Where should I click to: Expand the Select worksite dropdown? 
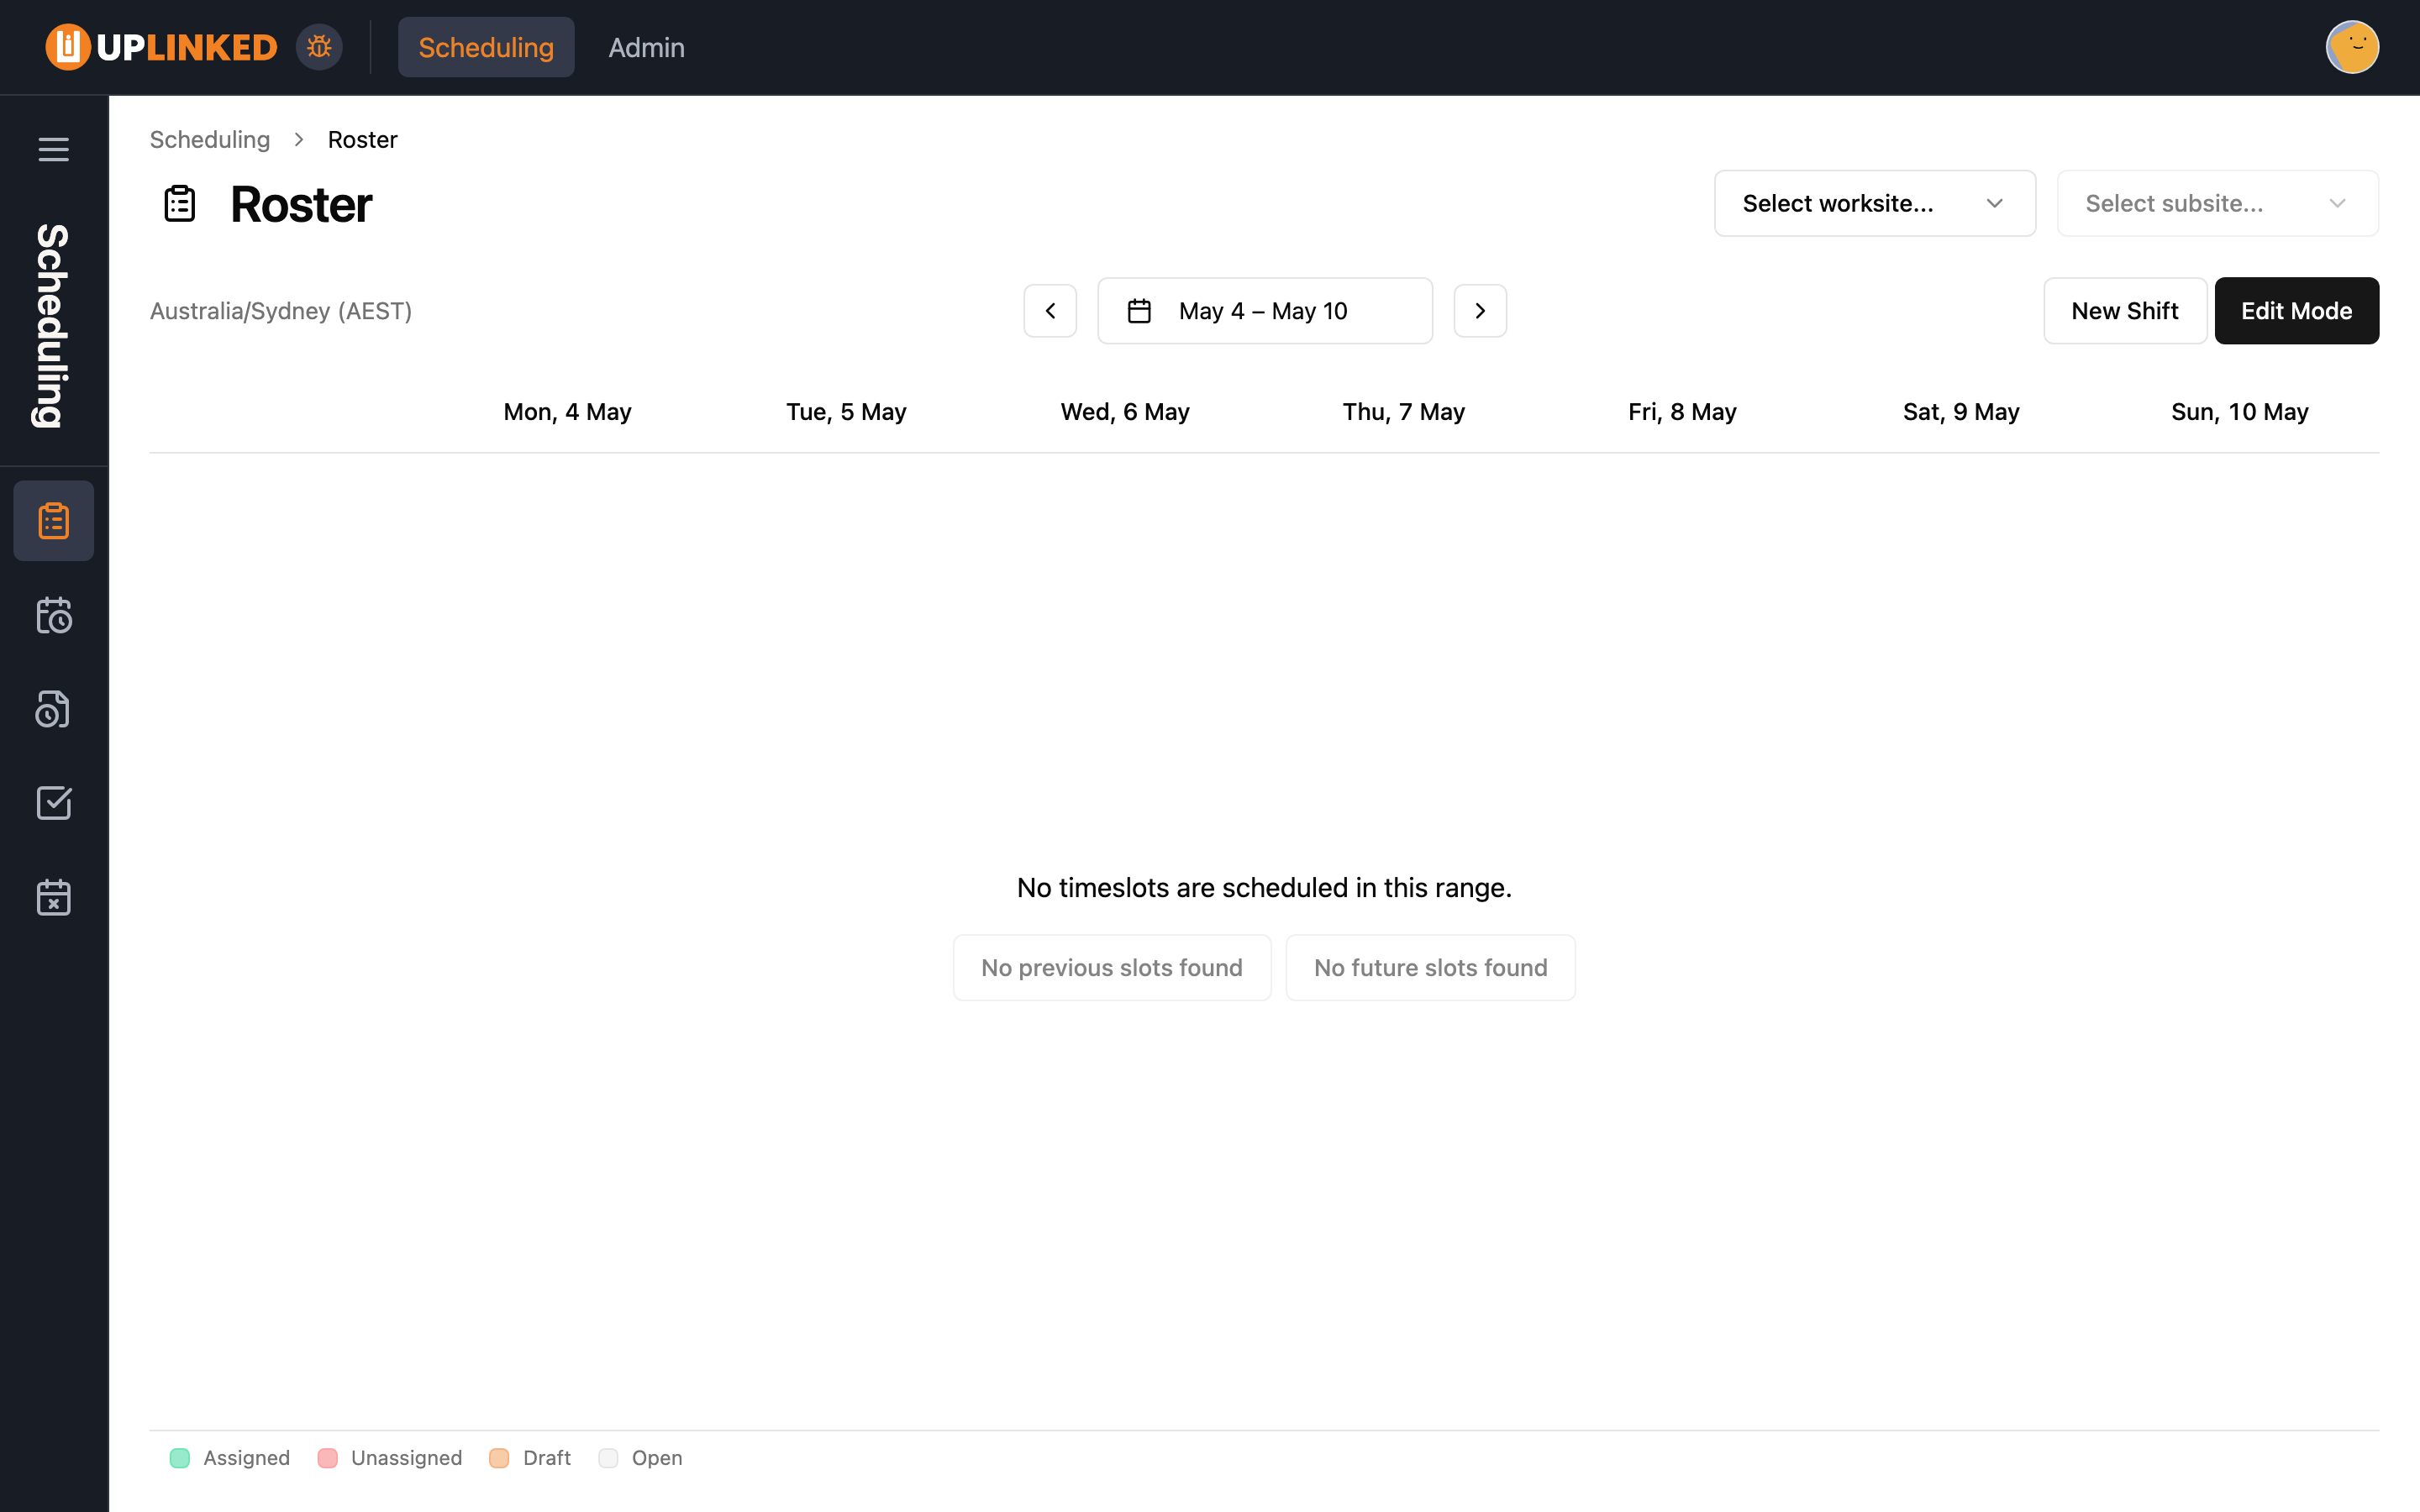pos(1875,203)
